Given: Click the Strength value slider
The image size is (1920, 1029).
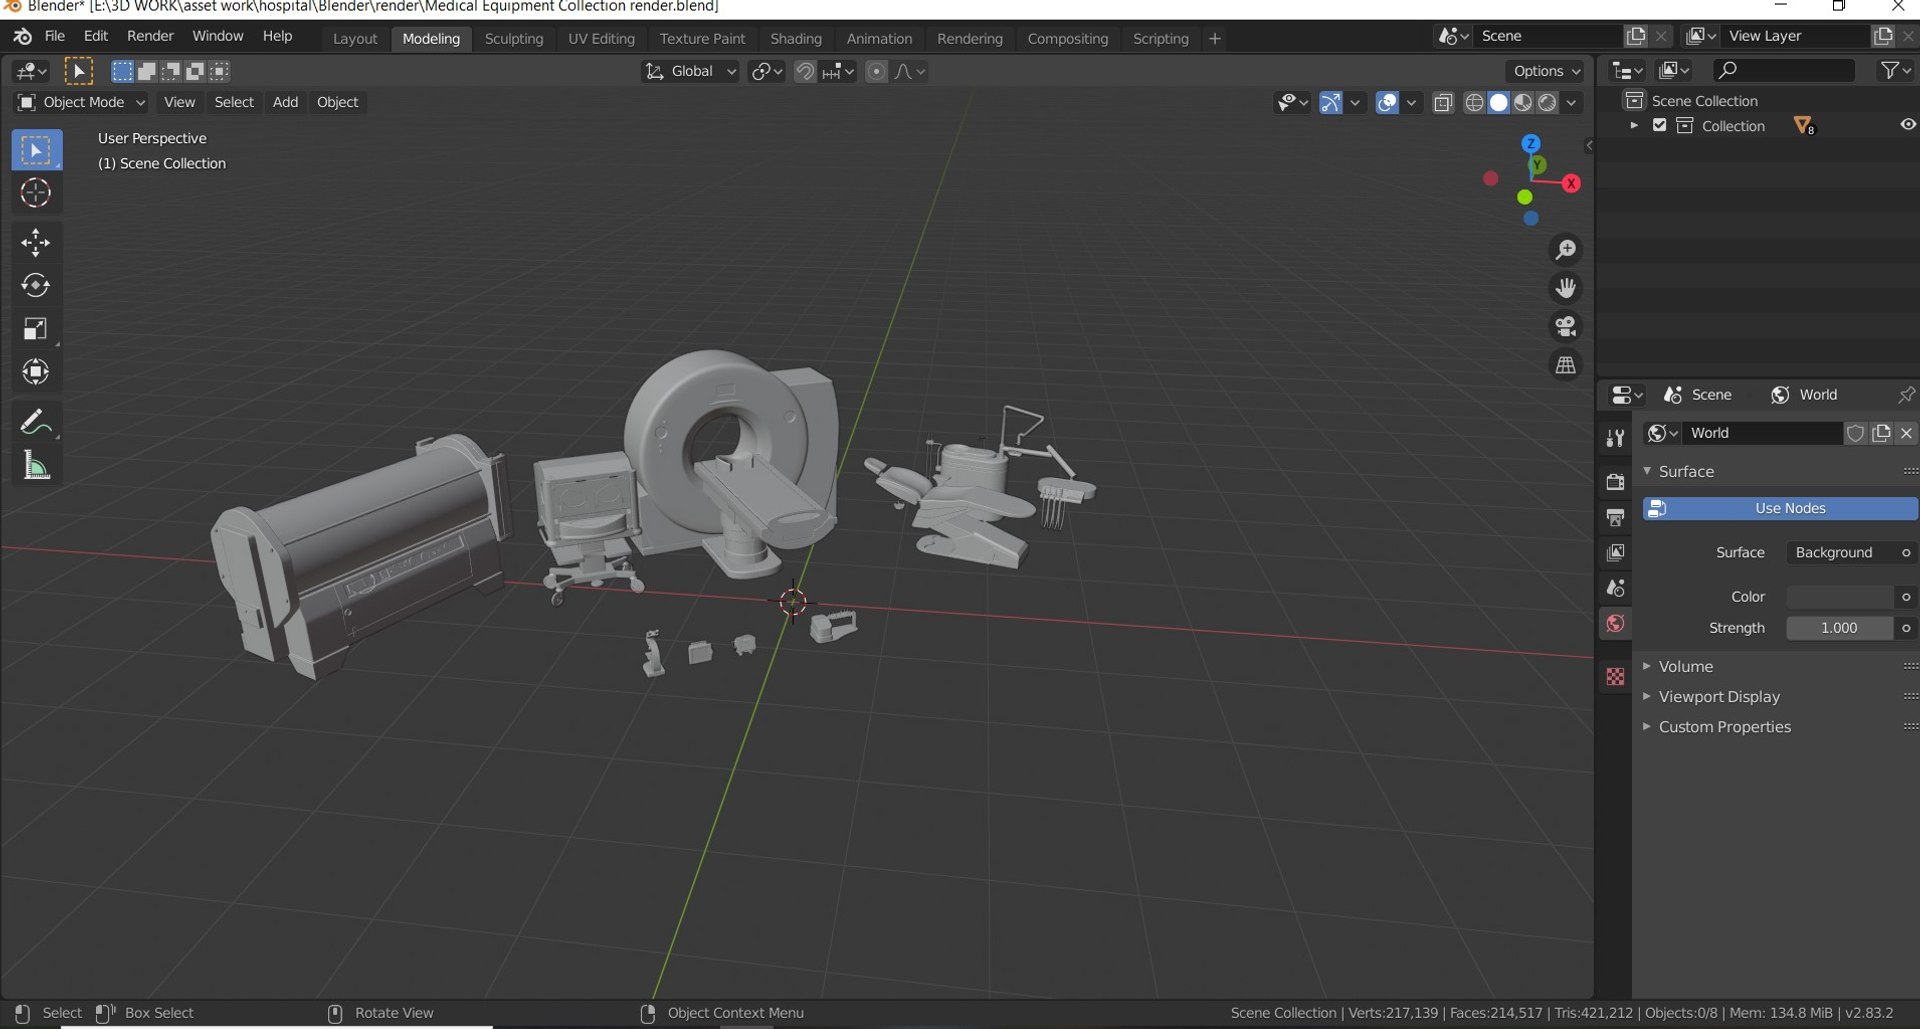Looking at the screenshot, I should click(1840, 628).
